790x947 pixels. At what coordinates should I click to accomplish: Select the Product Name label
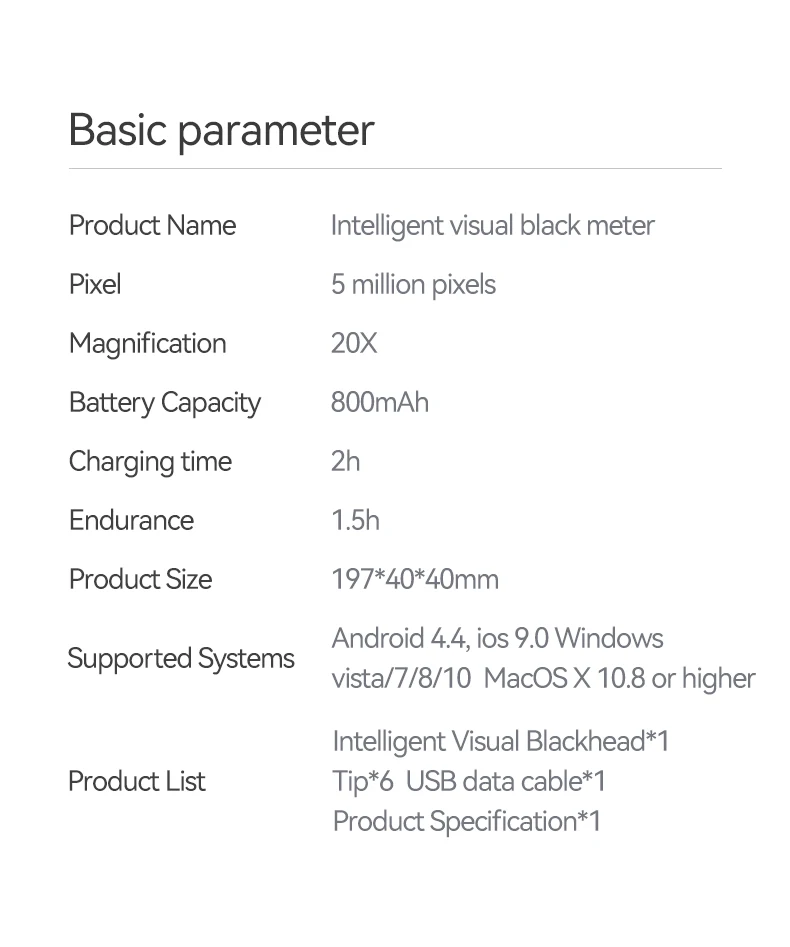[152, 226]
